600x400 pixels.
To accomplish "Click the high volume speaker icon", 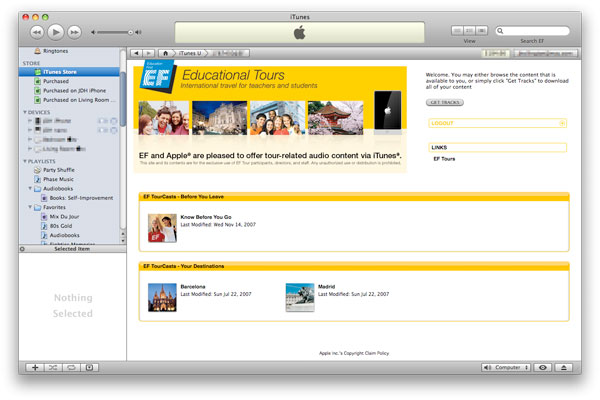I will [138, 33].
